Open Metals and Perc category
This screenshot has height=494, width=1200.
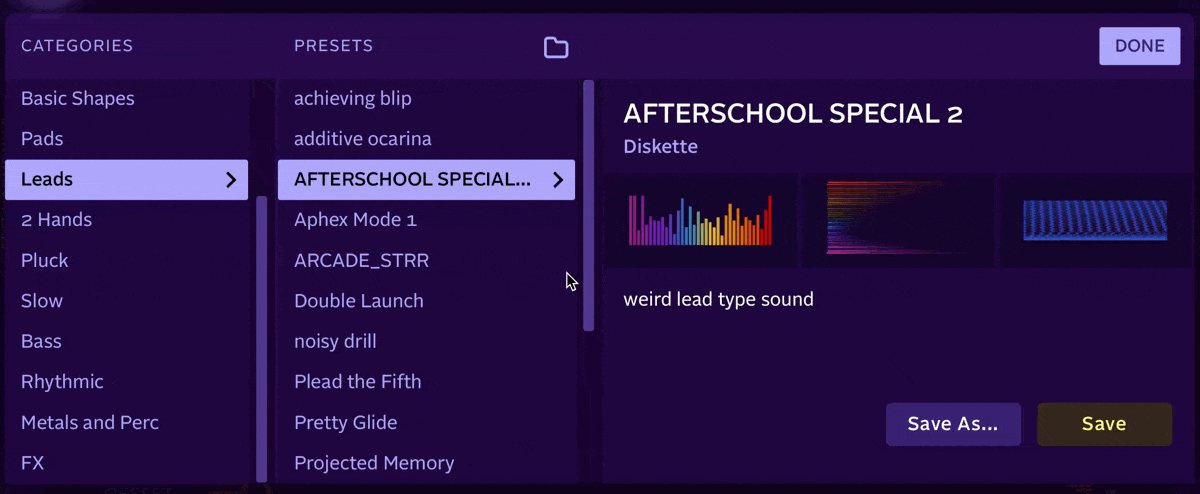point(90,422)
